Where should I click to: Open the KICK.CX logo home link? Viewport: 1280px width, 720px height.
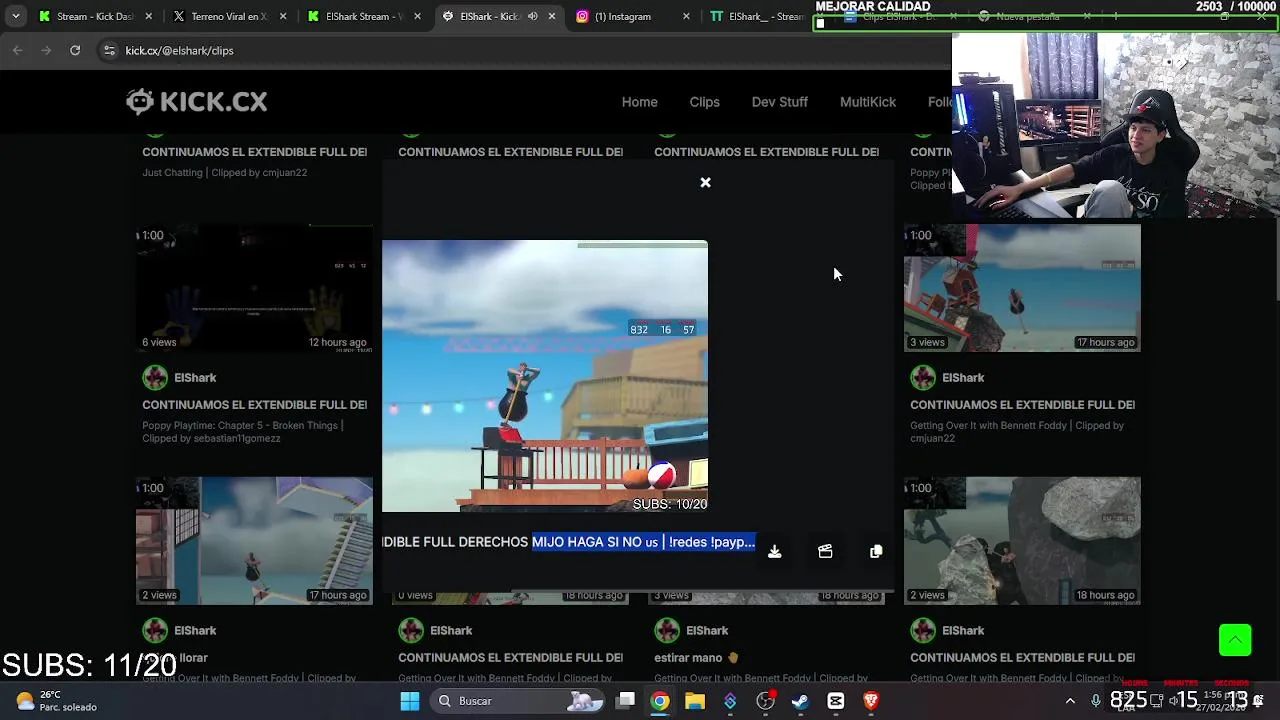point(197,101)
